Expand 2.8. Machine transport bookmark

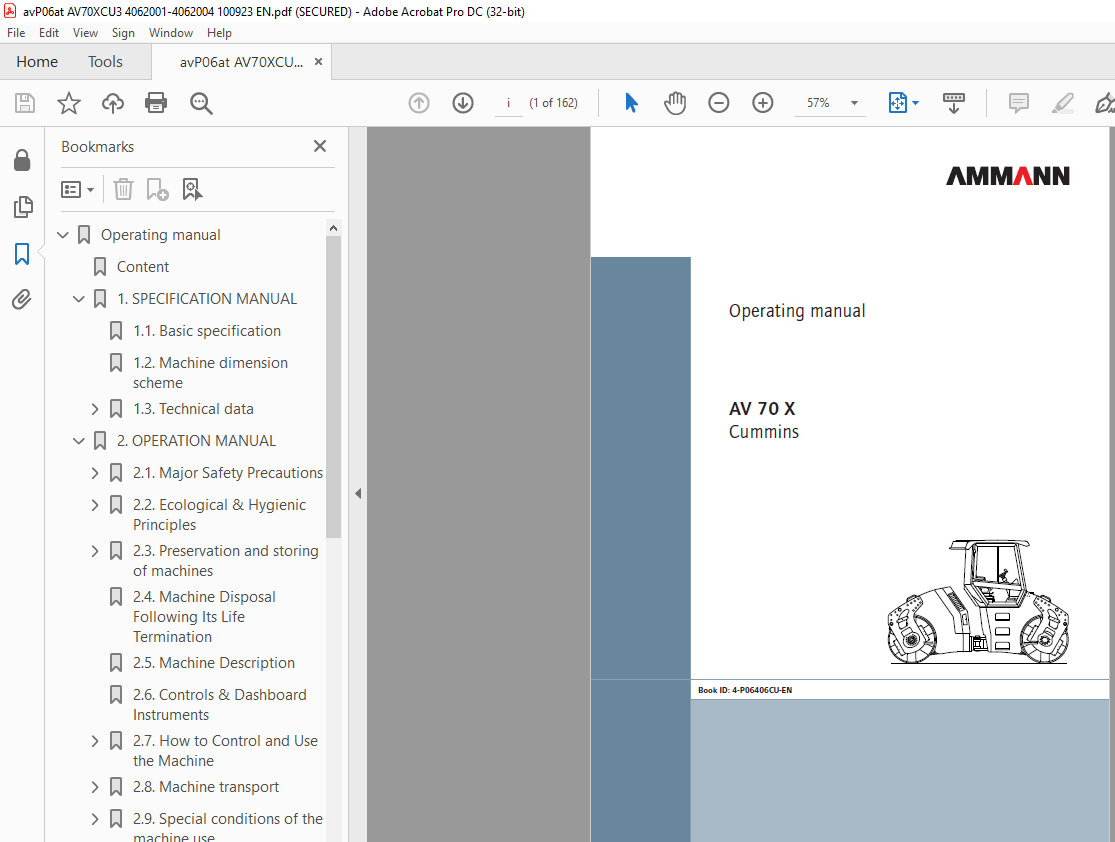(95, 787)
